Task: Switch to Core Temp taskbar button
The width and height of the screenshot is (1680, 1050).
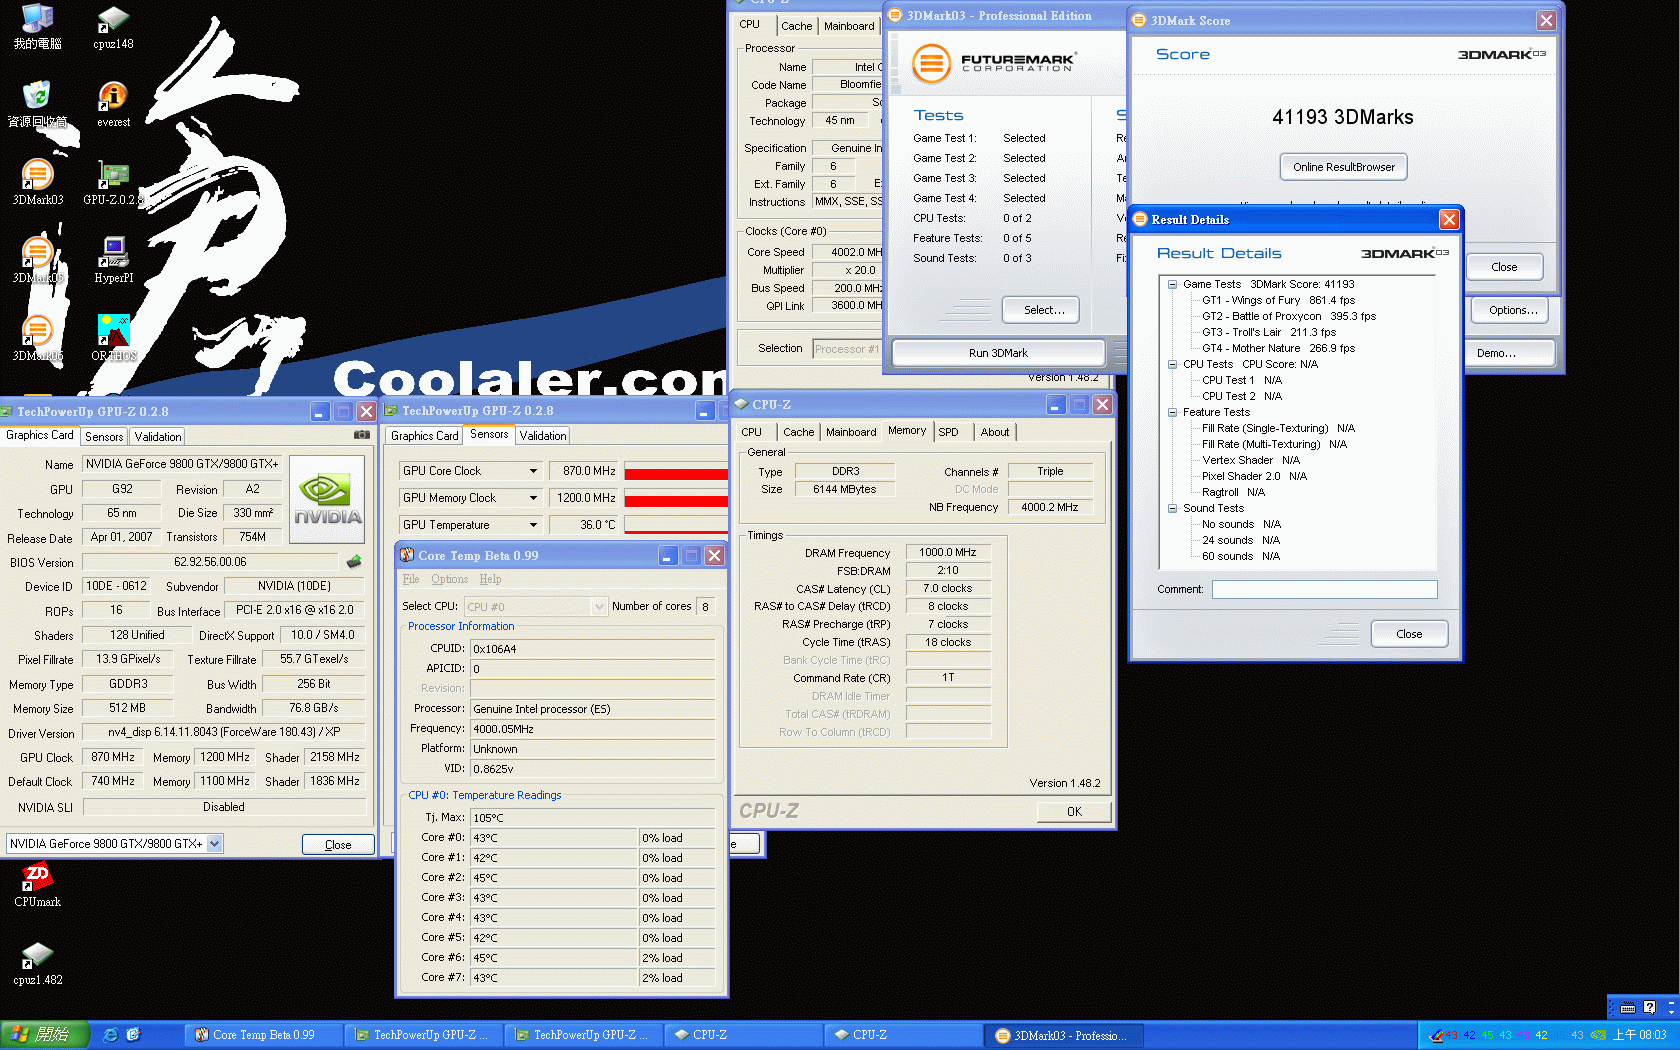Action: point(263,1035)
